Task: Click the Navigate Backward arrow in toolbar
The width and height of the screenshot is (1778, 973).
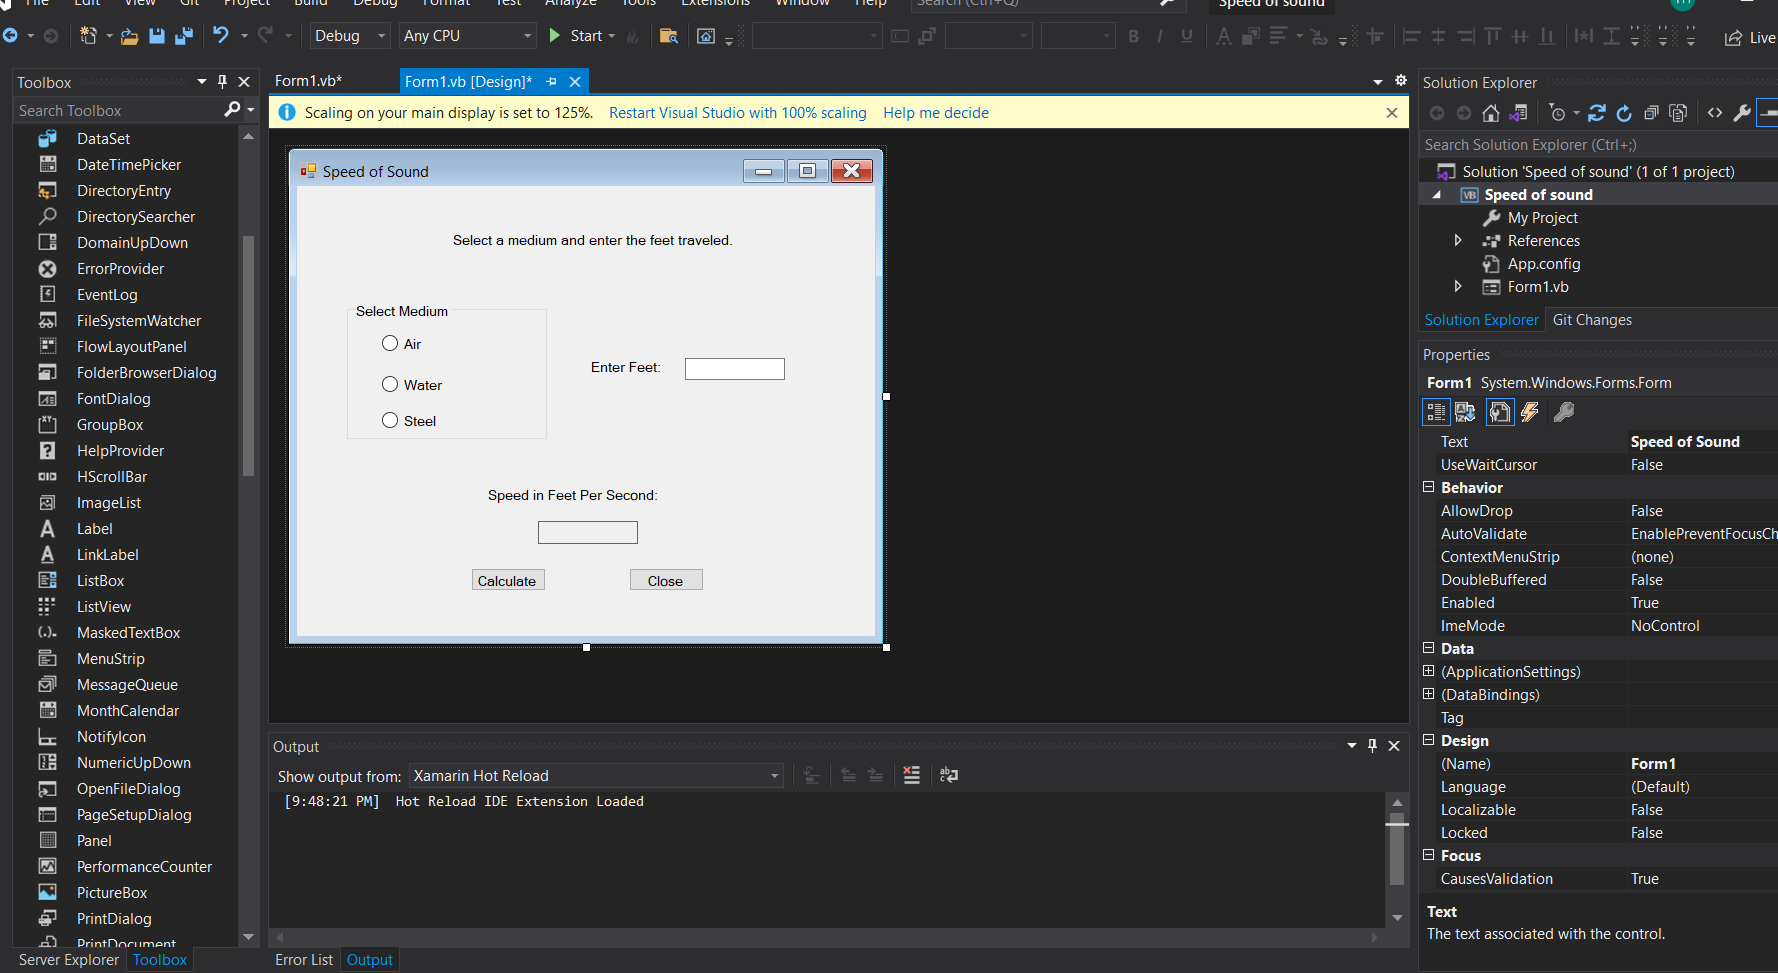Action: [10, 36]
